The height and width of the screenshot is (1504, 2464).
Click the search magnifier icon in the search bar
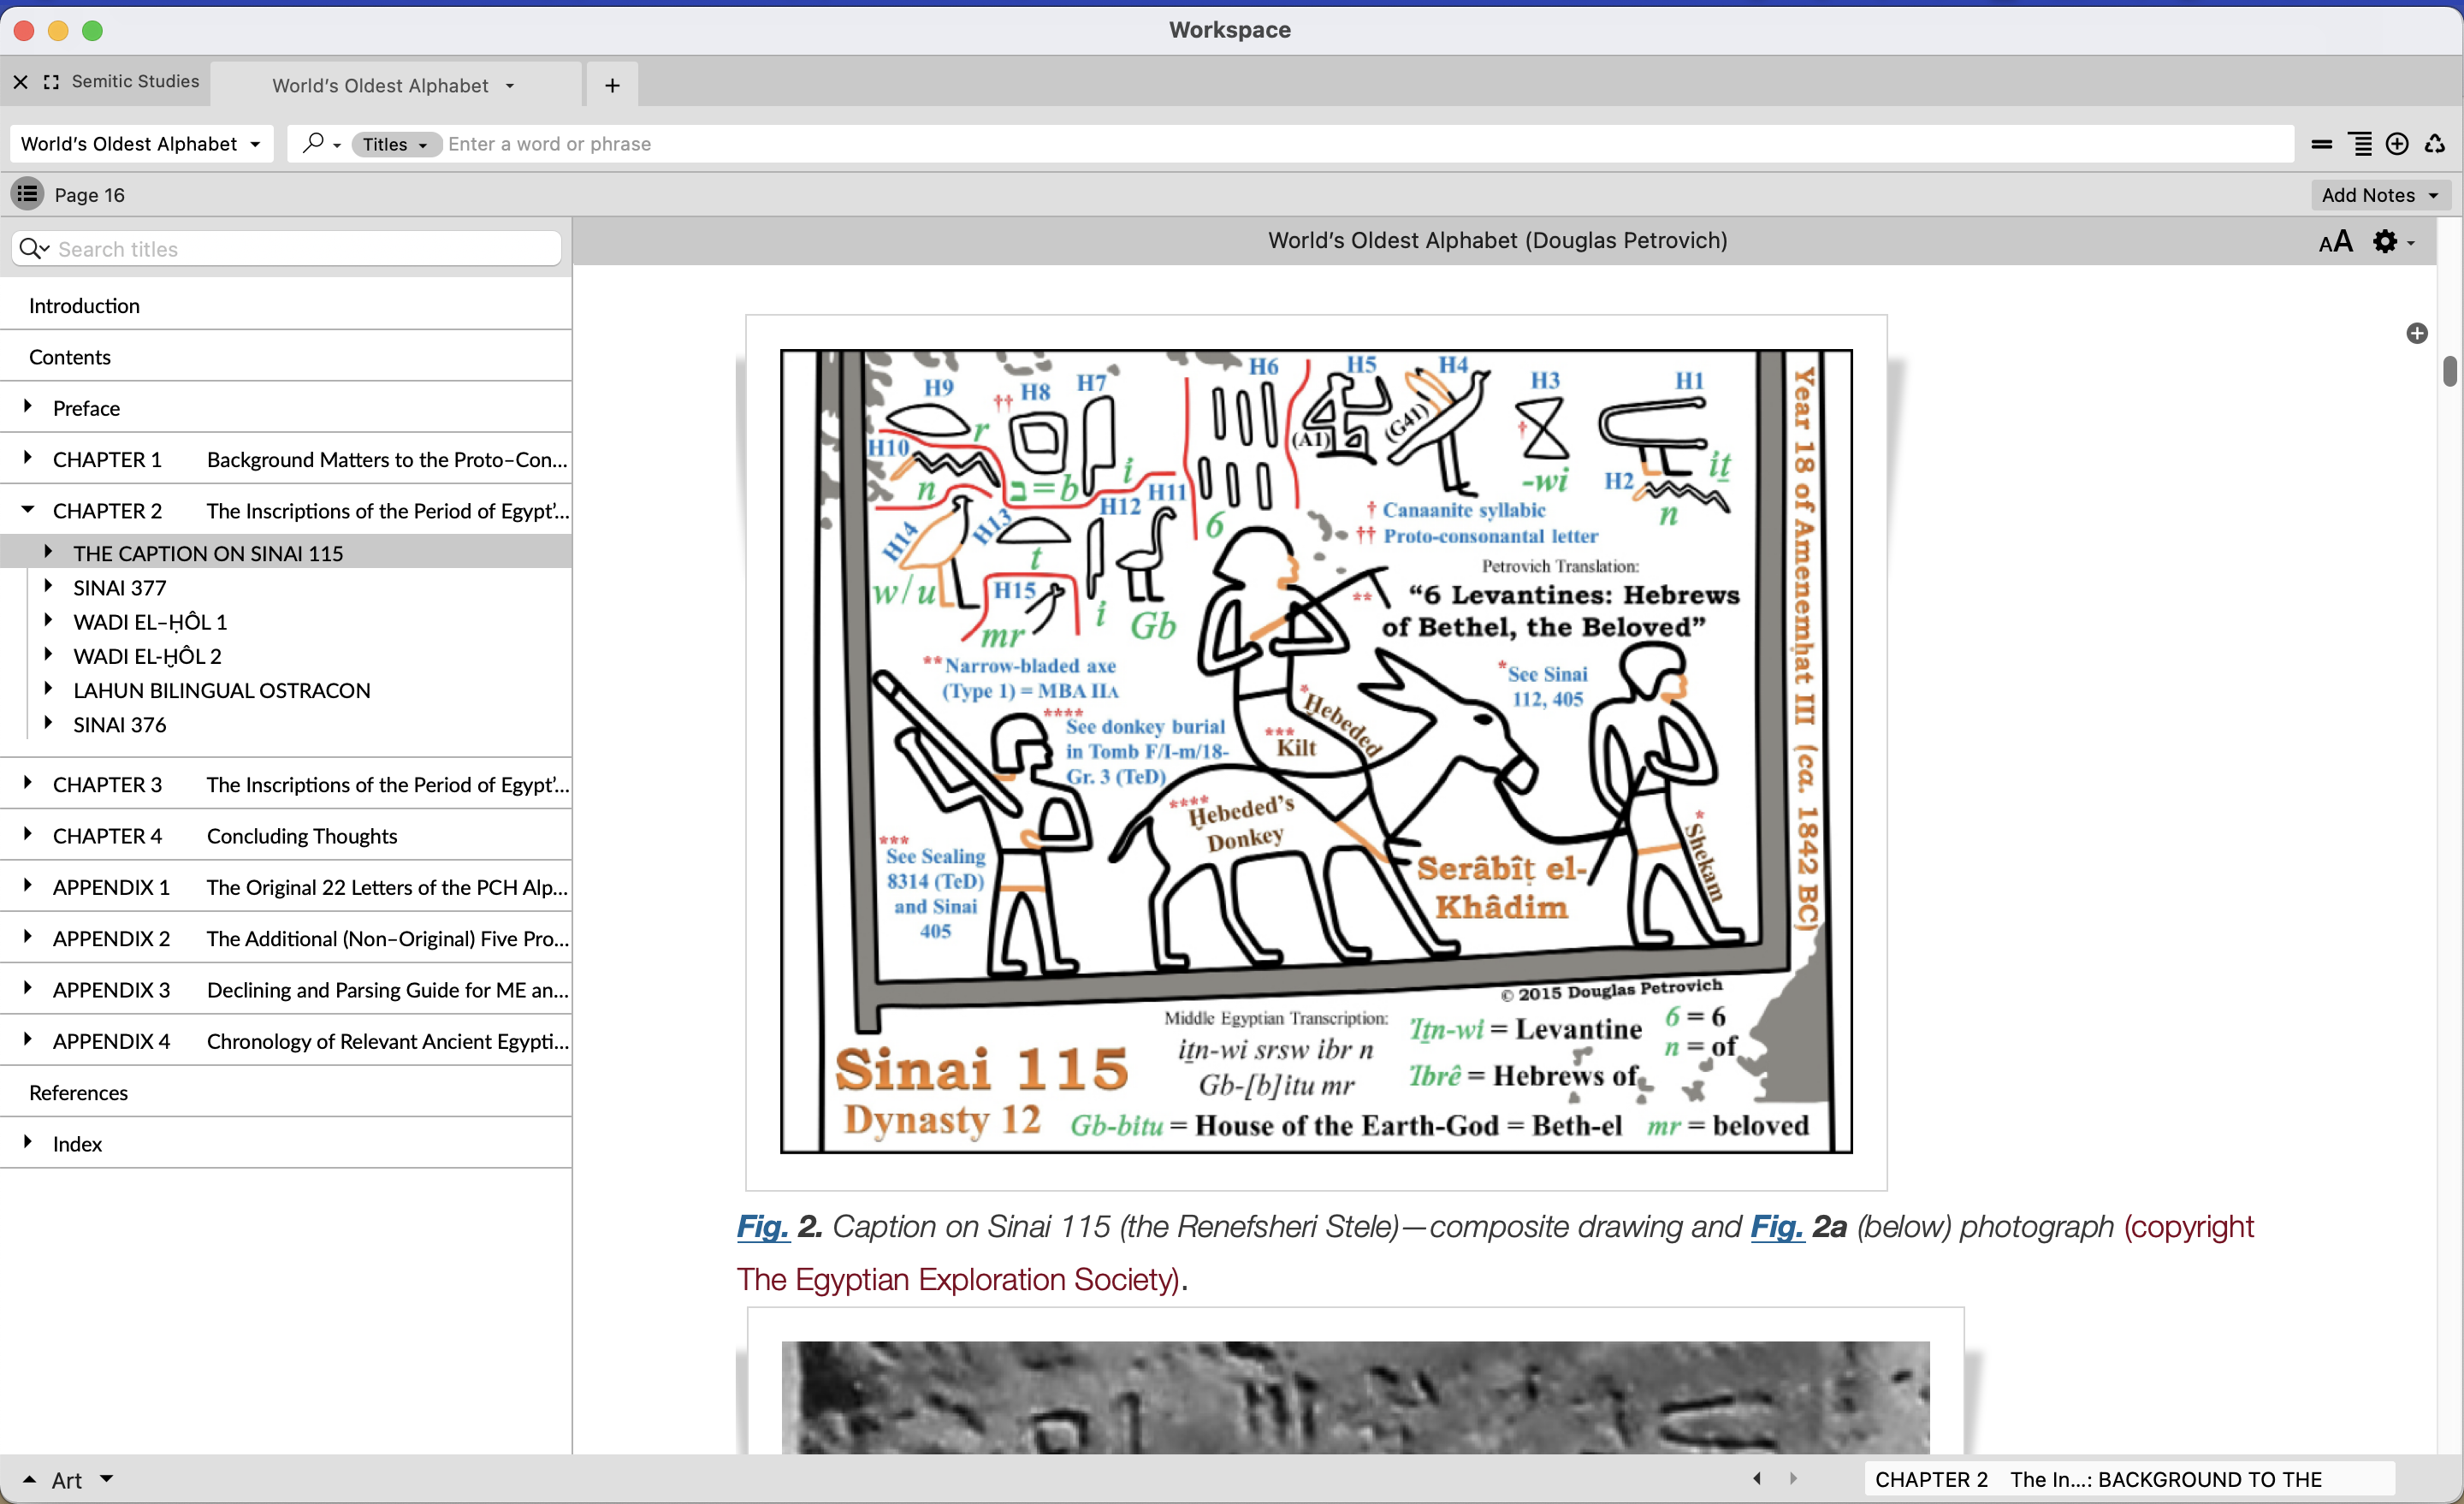[x=314, y=143]
